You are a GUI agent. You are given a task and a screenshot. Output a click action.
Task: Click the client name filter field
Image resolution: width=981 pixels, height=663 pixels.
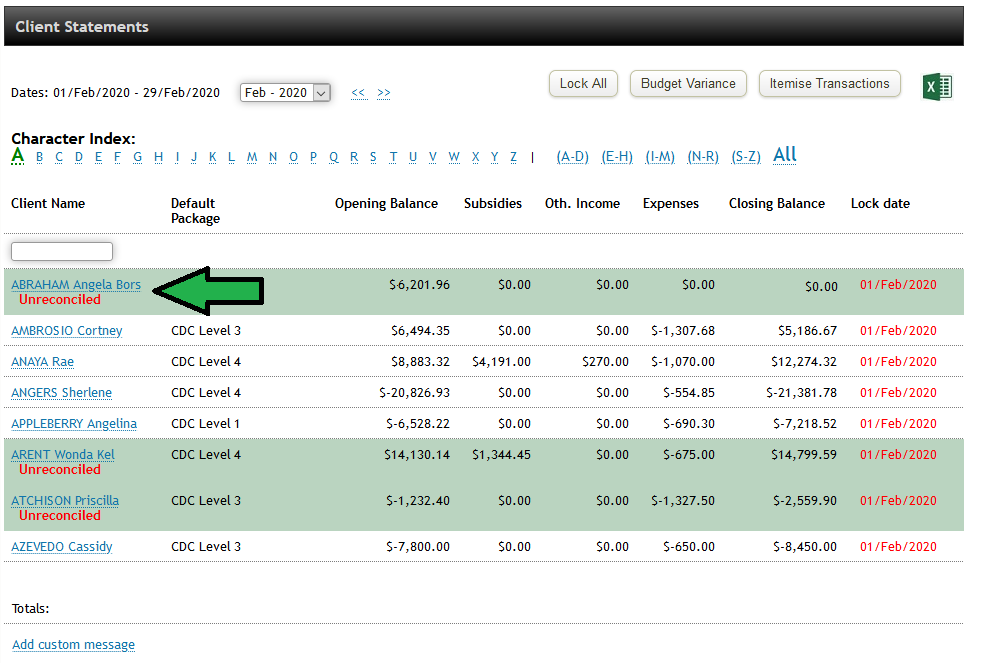[x=62, y=251]
